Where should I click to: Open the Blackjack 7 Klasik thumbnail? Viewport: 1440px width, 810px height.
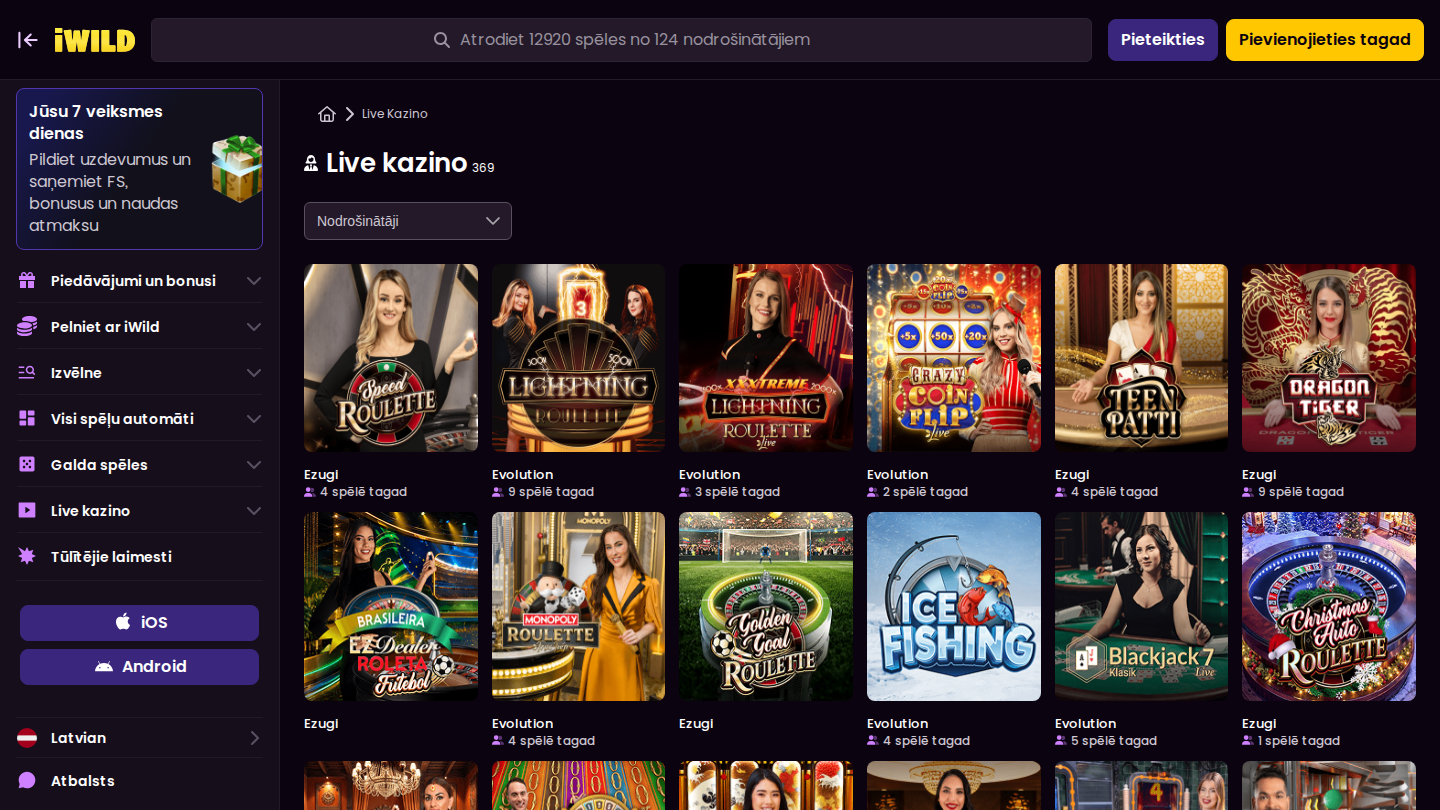[1141, 607]
